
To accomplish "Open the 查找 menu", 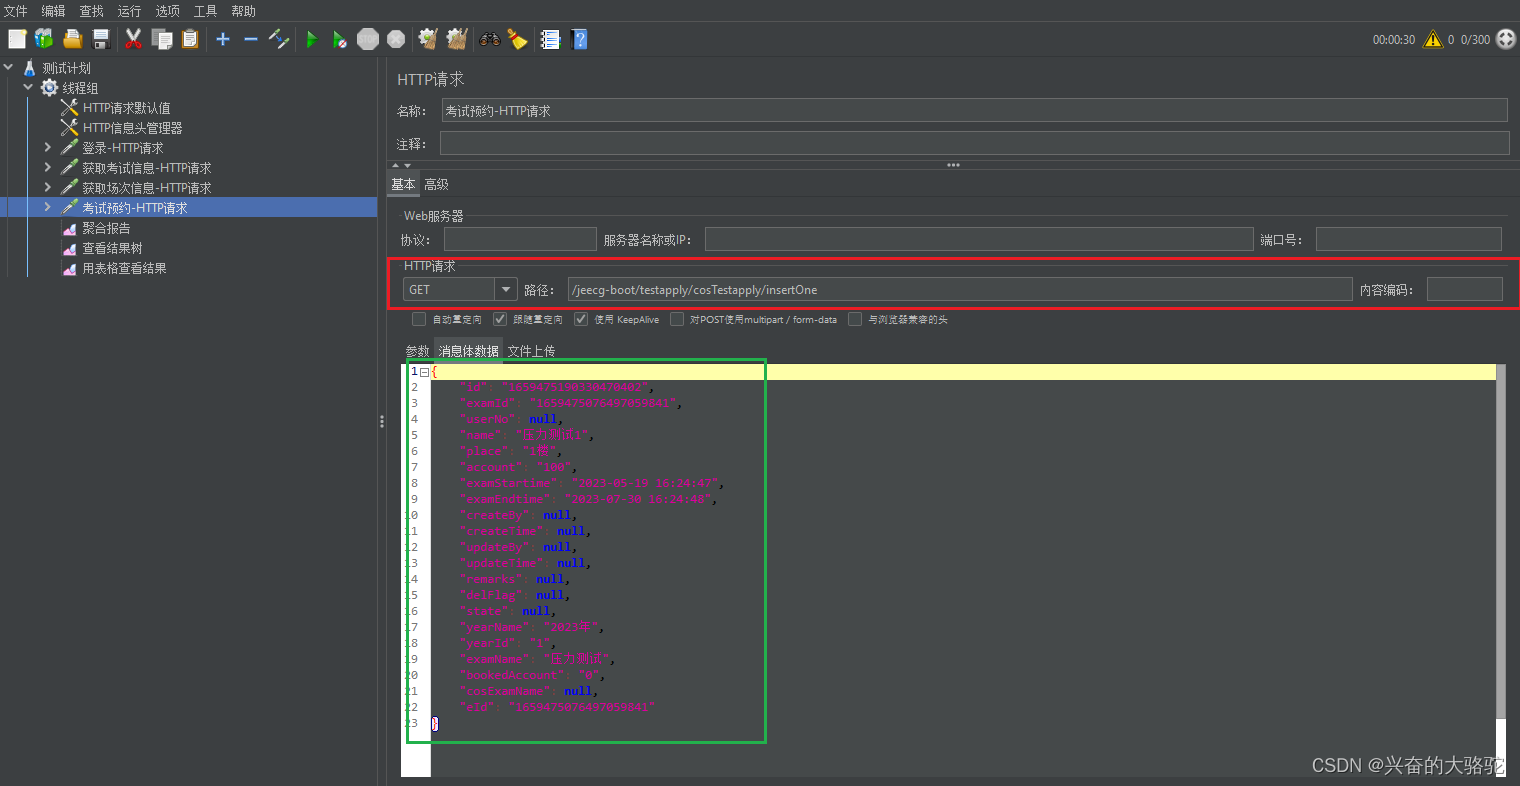I will pos(91,11).
